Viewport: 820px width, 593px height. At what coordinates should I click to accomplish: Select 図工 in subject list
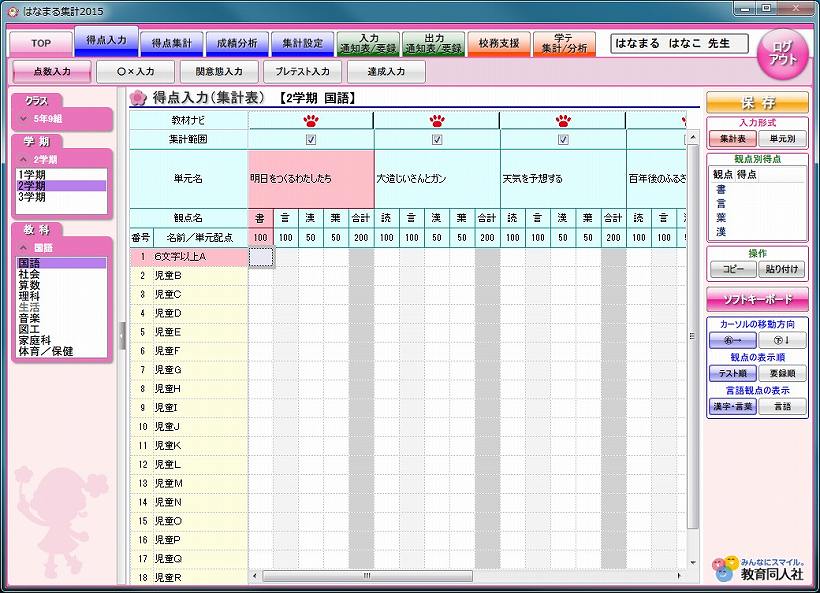pos(62,329)
